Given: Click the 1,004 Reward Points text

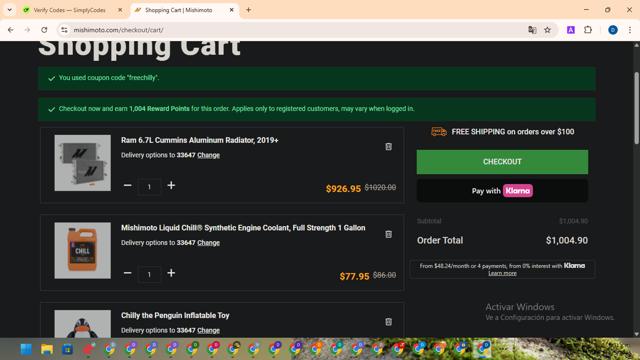Looking at the screenshot, I should tap(159, 109).
